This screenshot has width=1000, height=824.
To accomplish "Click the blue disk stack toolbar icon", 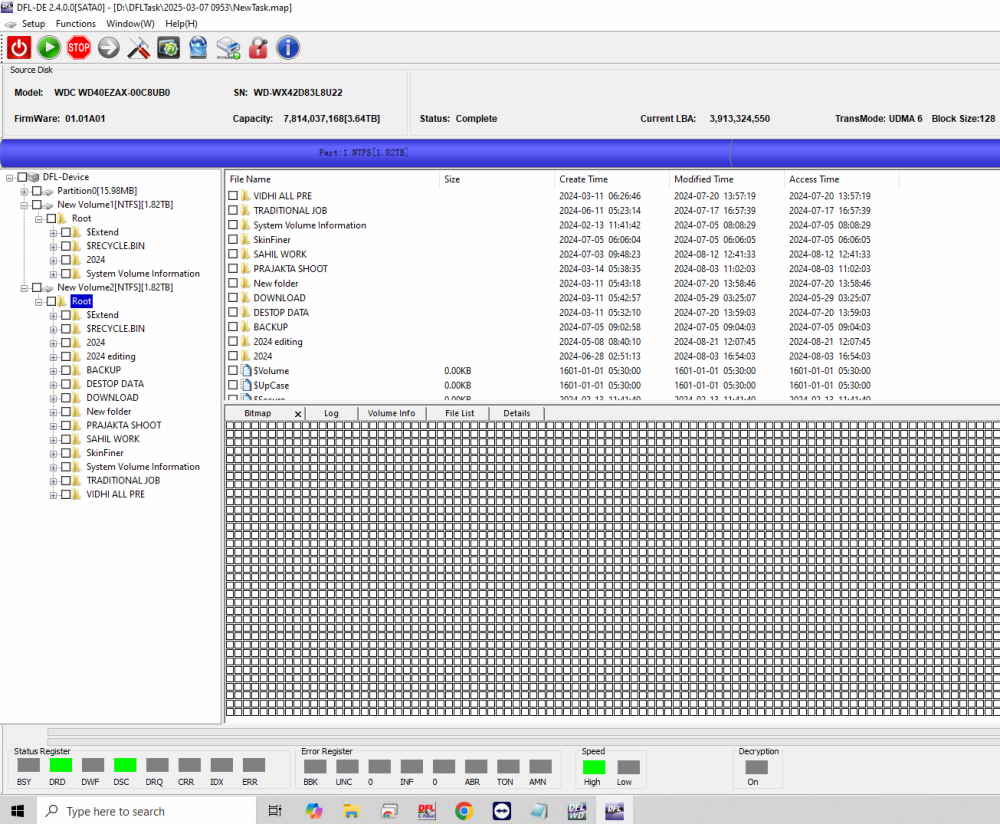I will (198, 48).
